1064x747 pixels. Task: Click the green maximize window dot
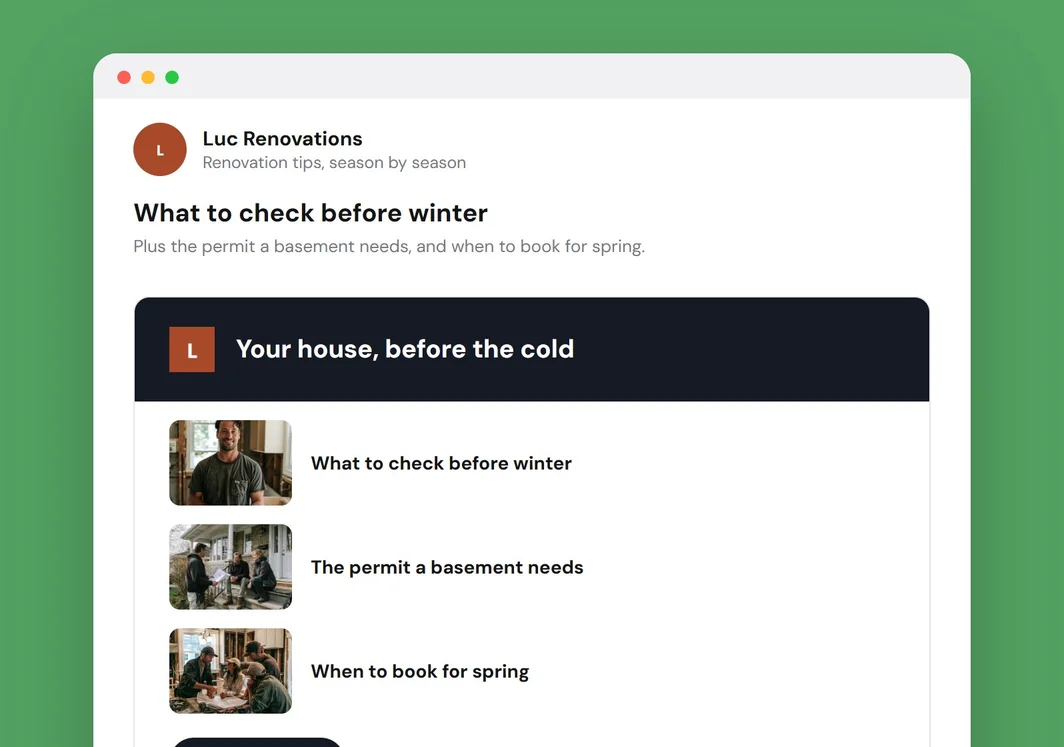point(172,77)
